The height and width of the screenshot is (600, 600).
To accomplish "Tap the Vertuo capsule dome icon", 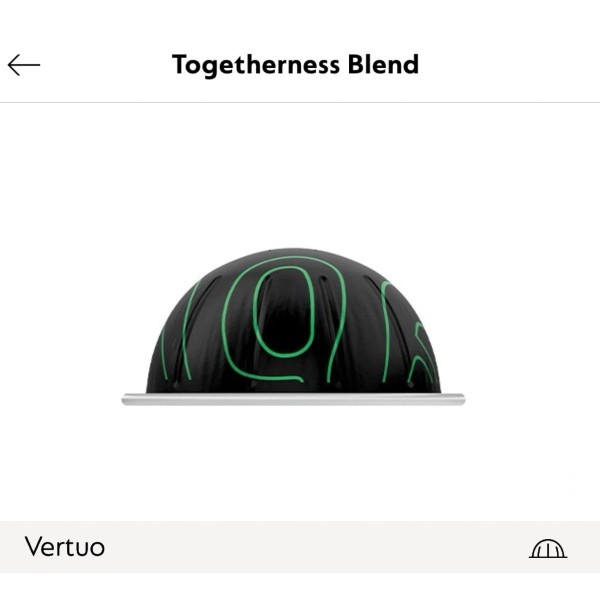I will tap(548, 548).
